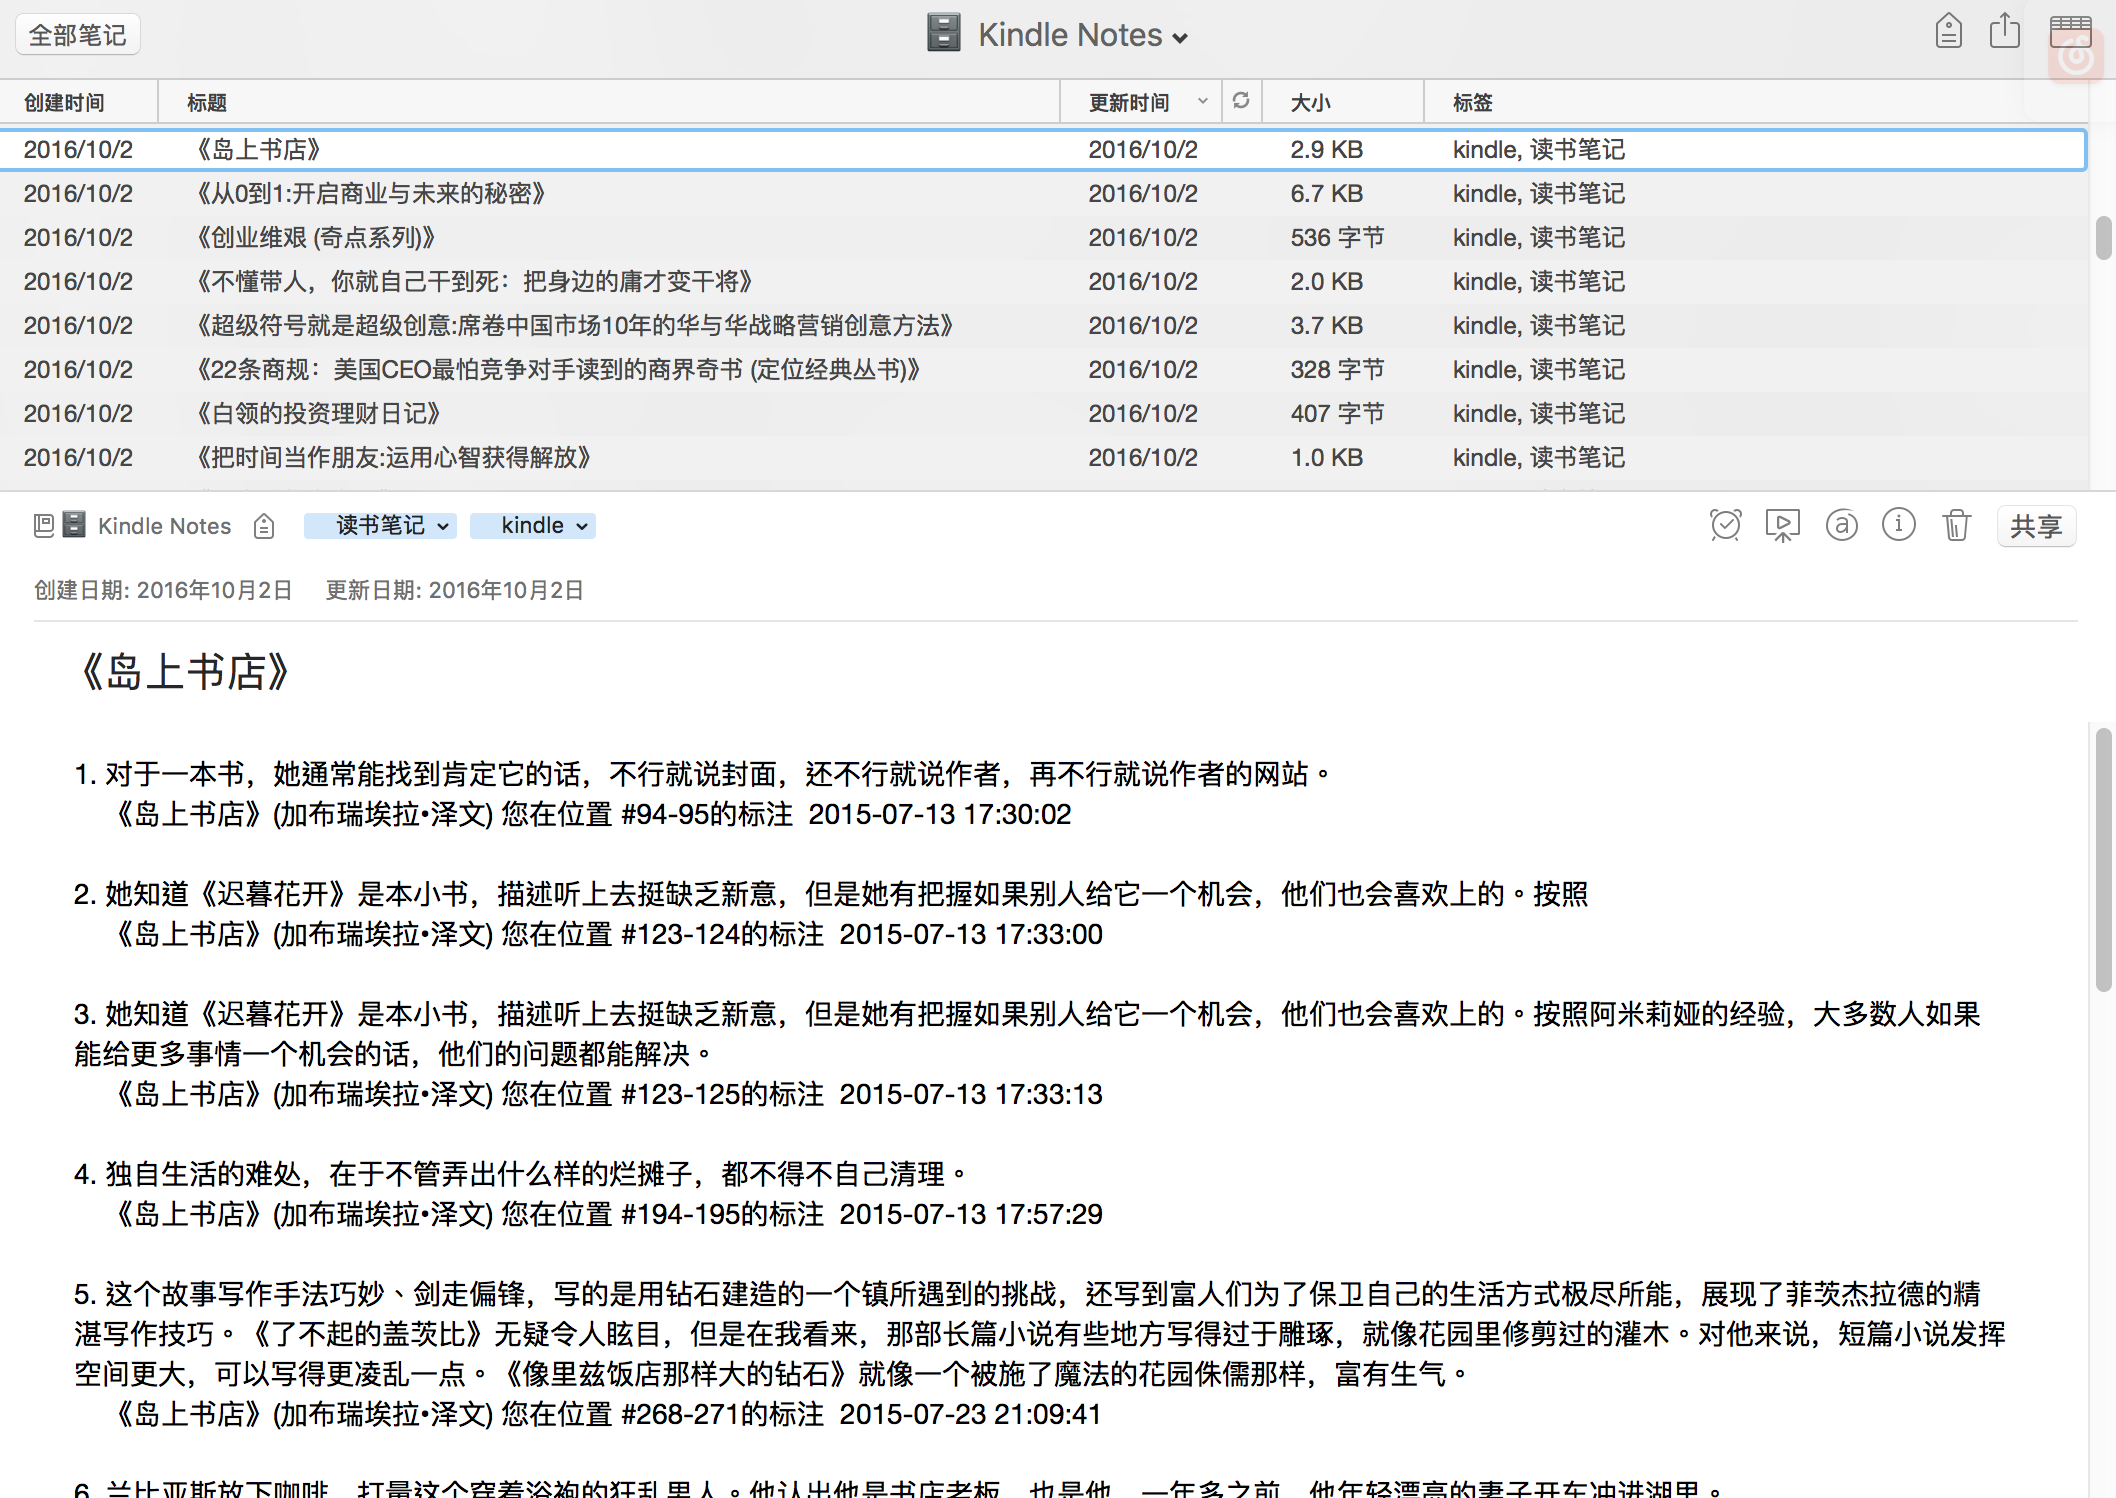Sort by 标题 column header
Image resolution: width=2116 pixels, height=1498 pixels.
point(207,102)
